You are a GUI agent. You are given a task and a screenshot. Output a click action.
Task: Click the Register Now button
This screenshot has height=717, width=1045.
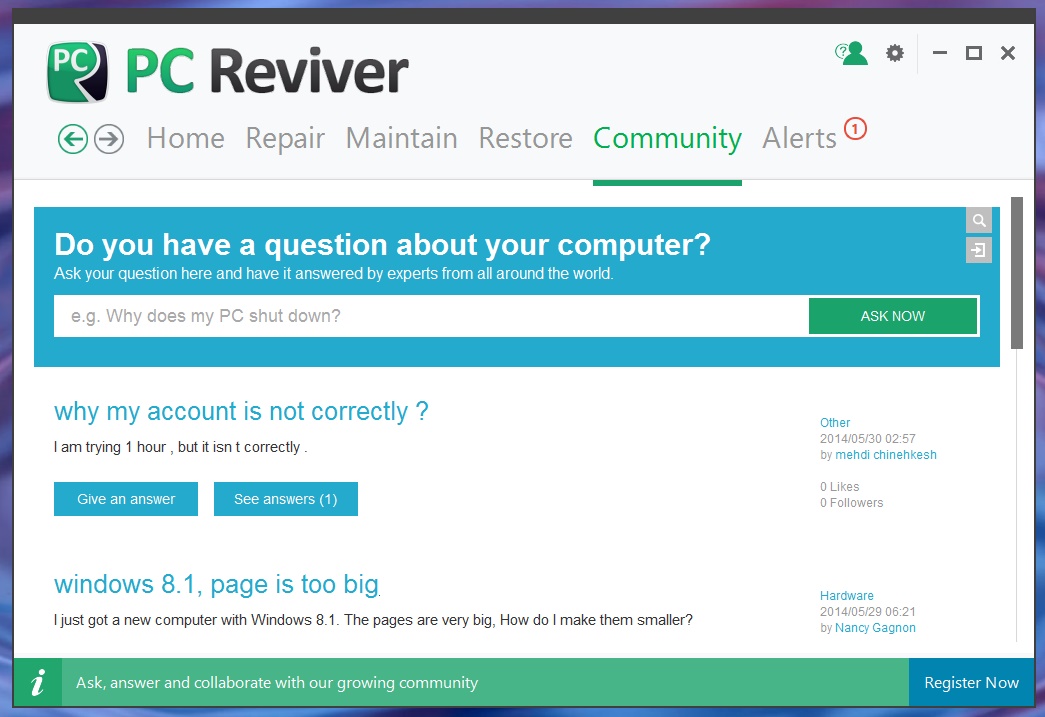tap(971, 682)
